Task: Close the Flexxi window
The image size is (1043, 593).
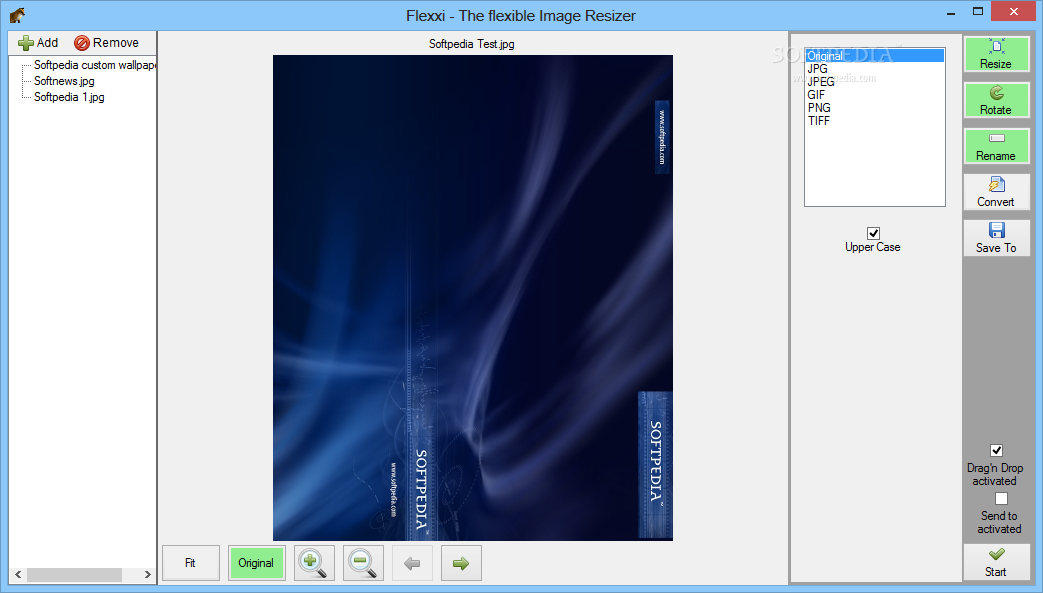Action: pos(1014,11)
